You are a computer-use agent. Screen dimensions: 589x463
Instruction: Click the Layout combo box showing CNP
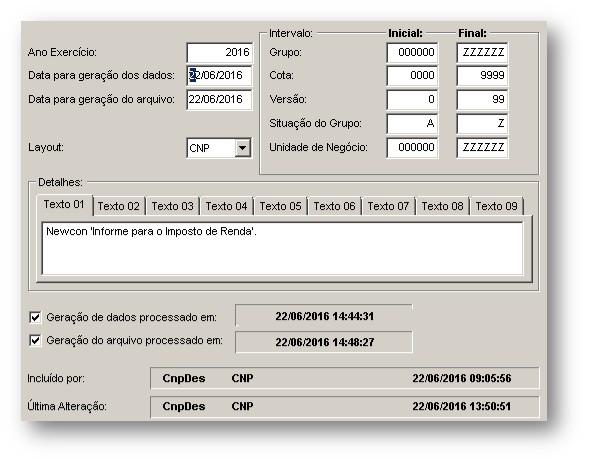pos(219,148)
